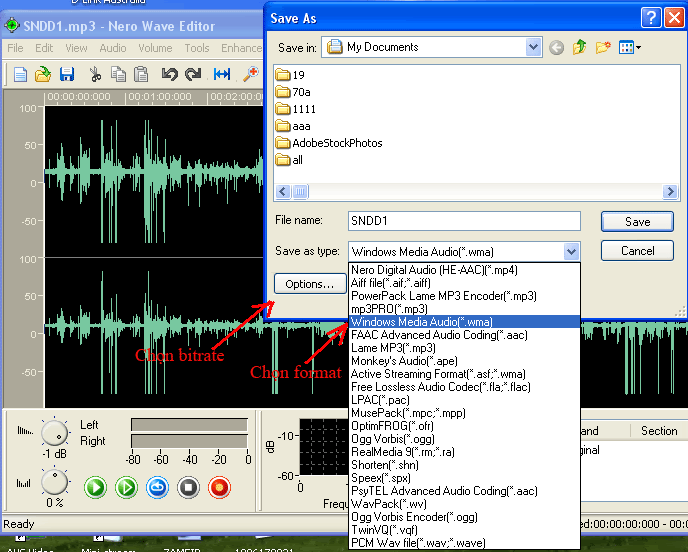Select folder all

tap(289, 160)
